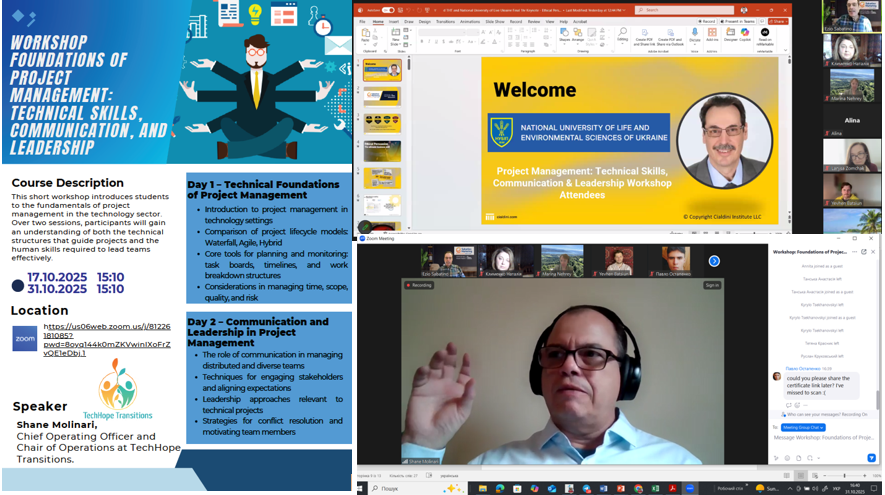Image resolution: width=885 pixels, height=495 pixels.
Task: Click the Windows taskbar search box
Action: [419, 489]
